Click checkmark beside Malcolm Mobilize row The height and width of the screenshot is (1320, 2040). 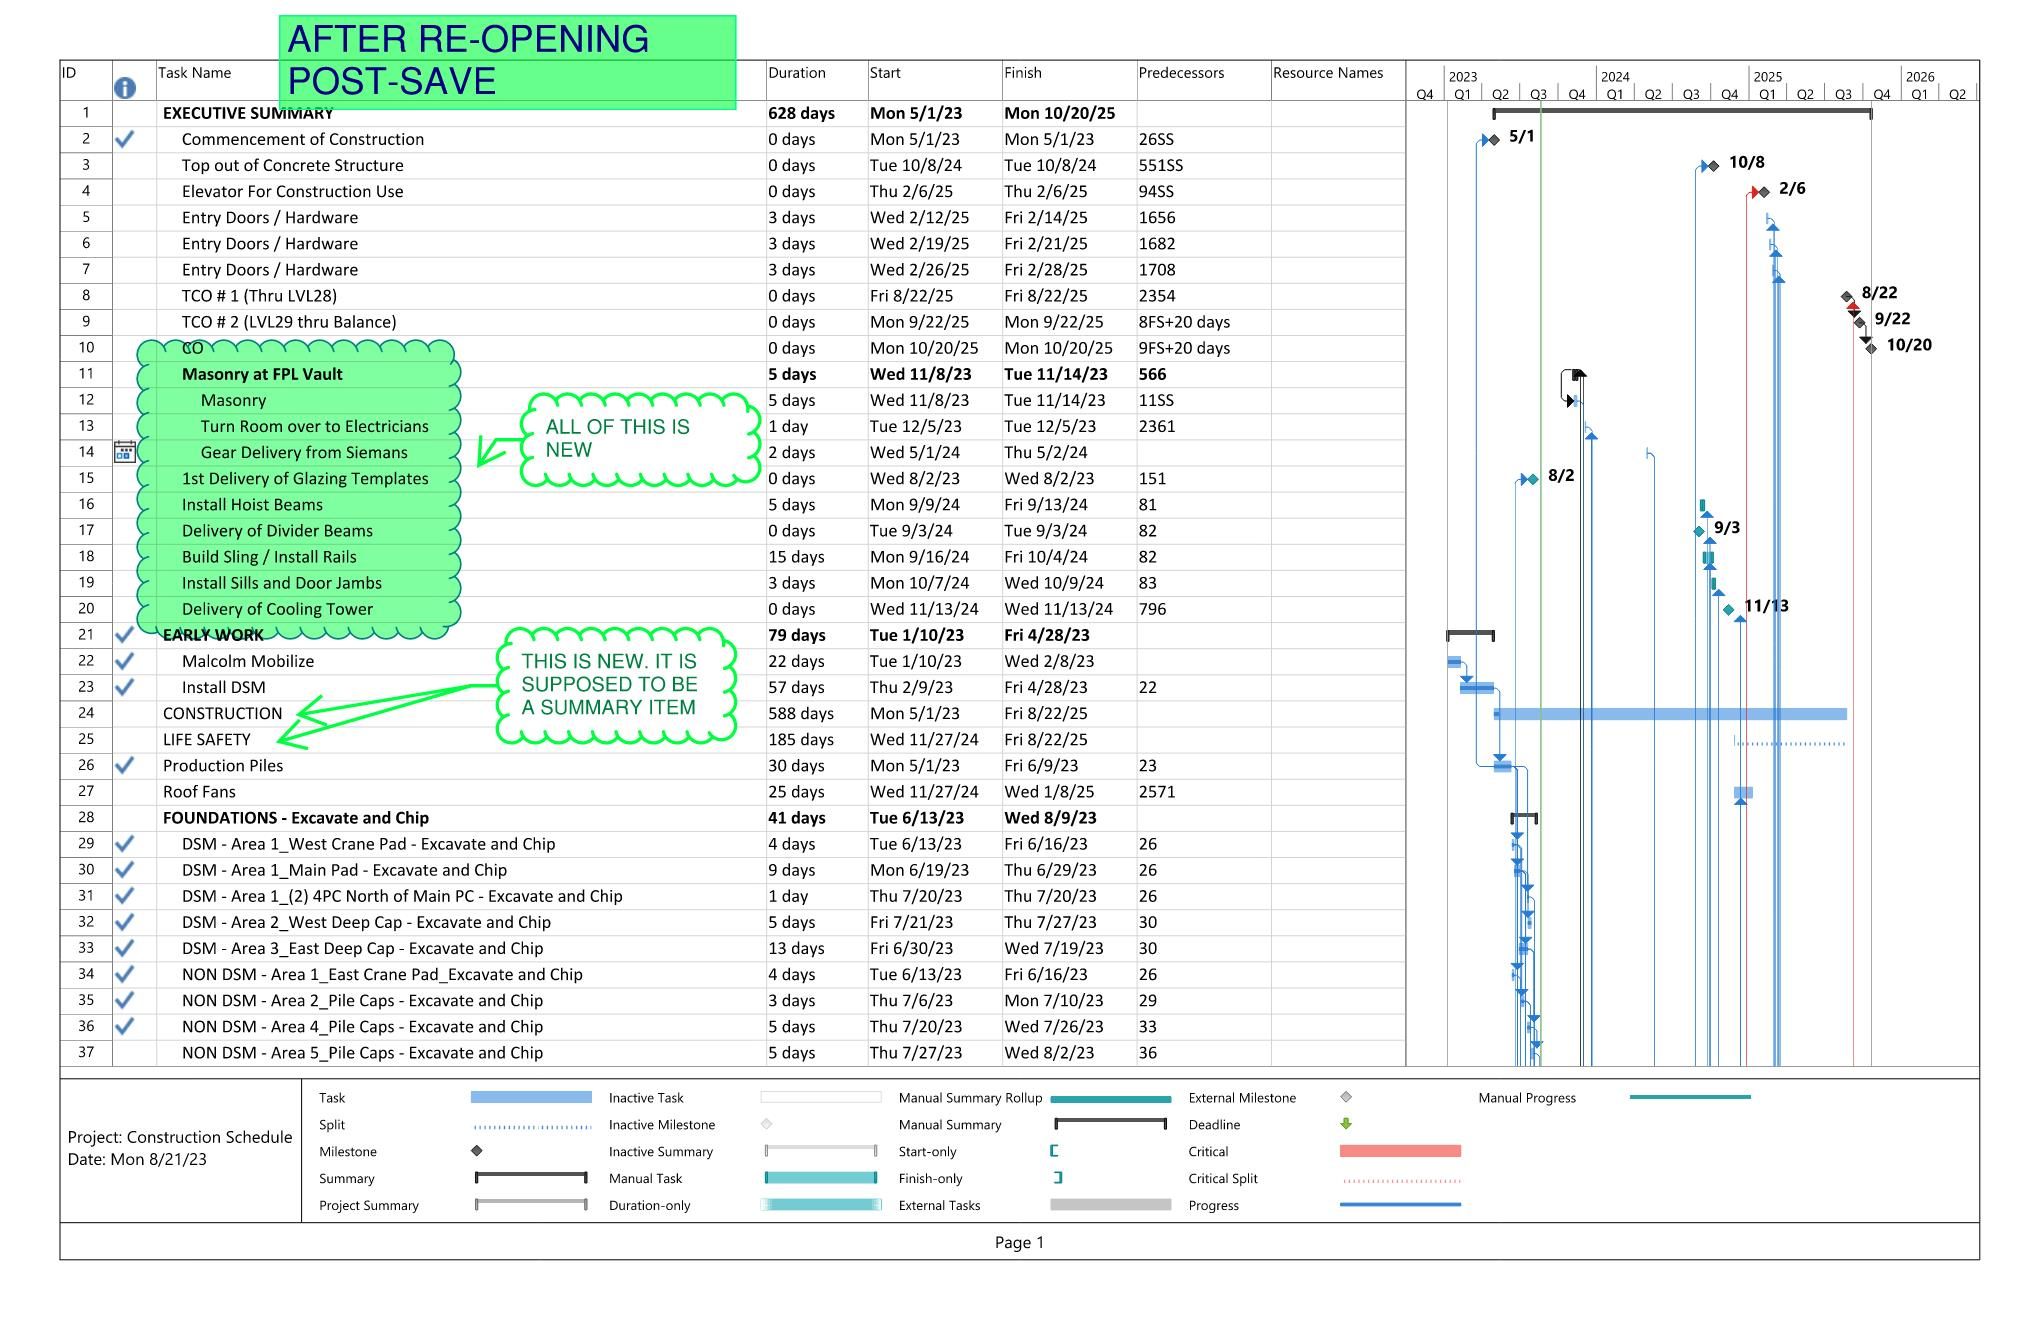[125, 661]
